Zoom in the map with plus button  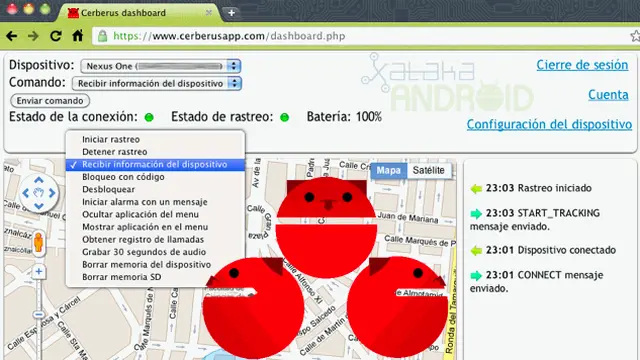pyautogui.click(x=39, y=271)
